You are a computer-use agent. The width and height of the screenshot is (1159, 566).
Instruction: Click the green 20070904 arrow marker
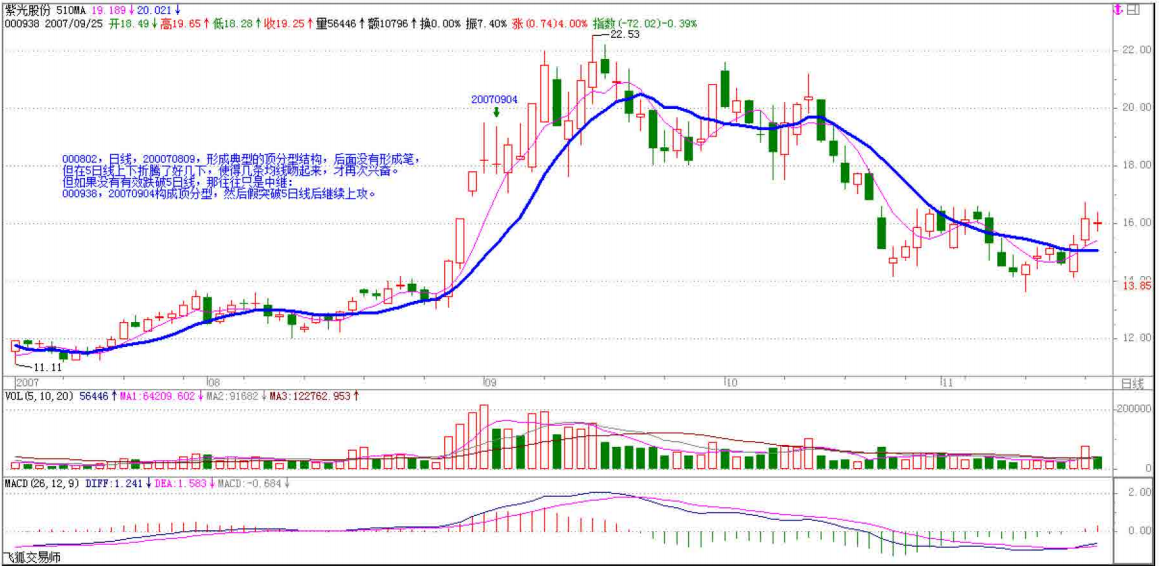[x=496, y=113]
